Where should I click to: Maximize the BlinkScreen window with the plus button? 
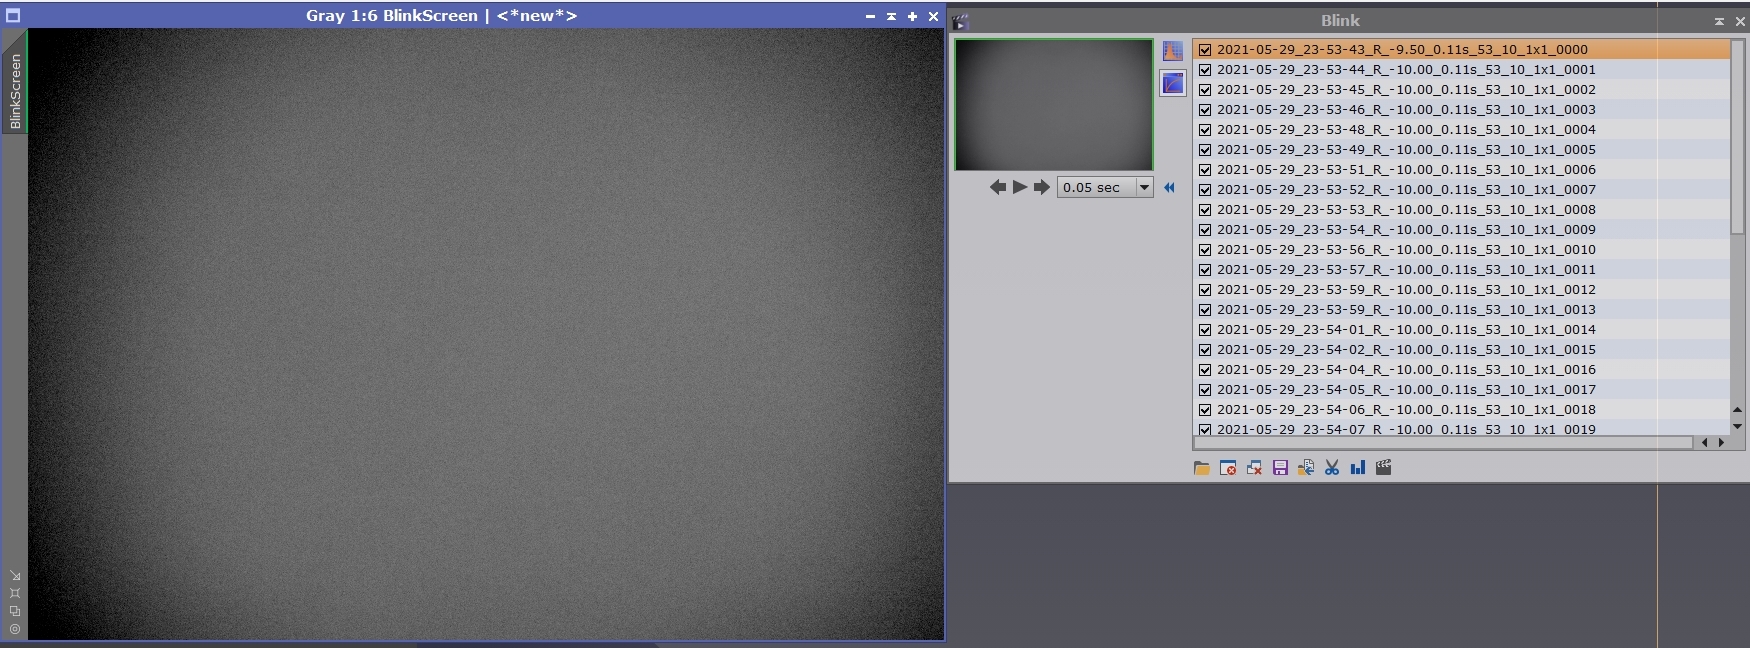912,16
